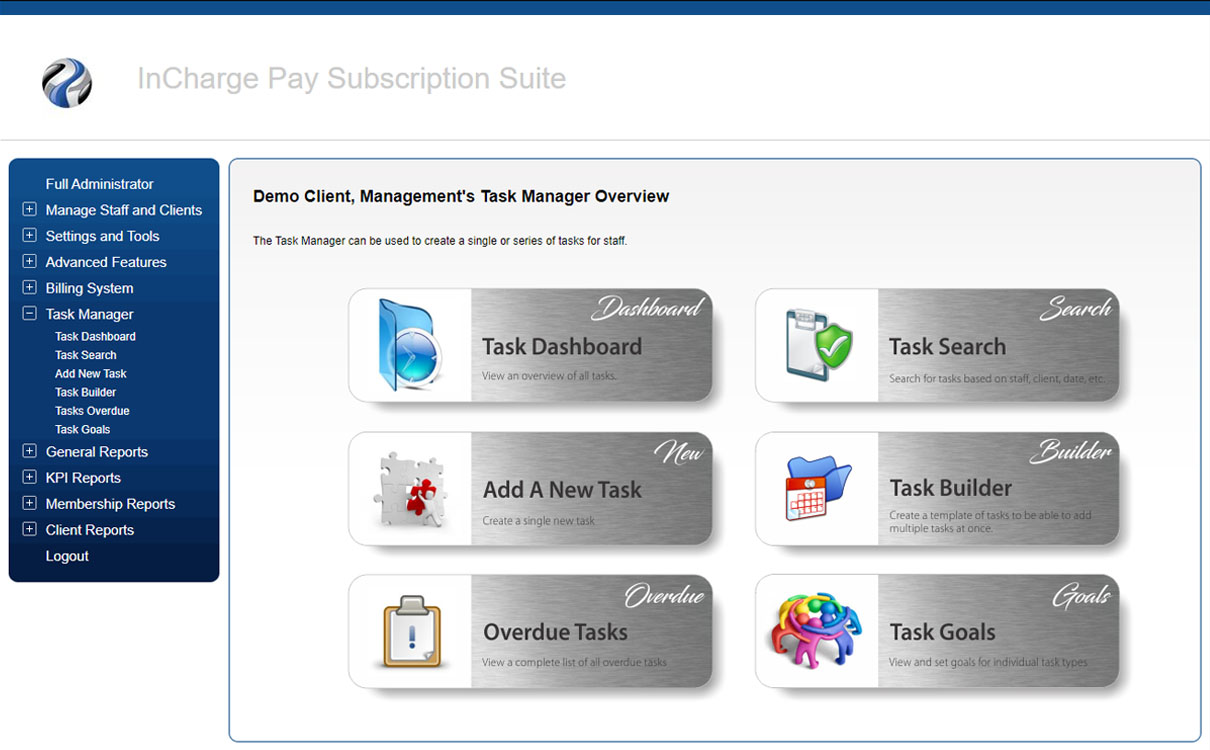Click the 'View a complete list of all overdue tasks' text
This screenshot has height=750, width=1210.
tap(575, 662)
